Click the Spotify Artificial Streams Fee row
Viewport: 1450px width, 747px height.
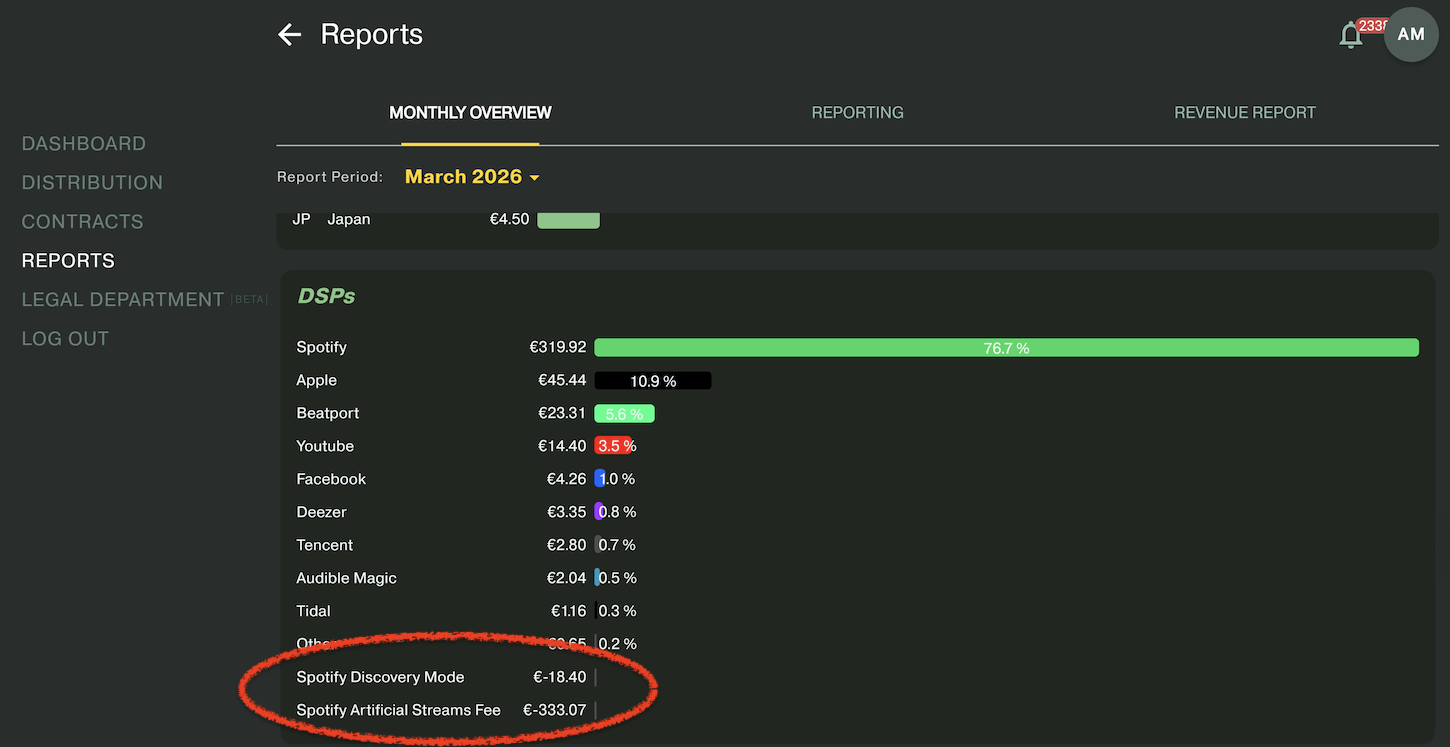(x=398, y=711)
